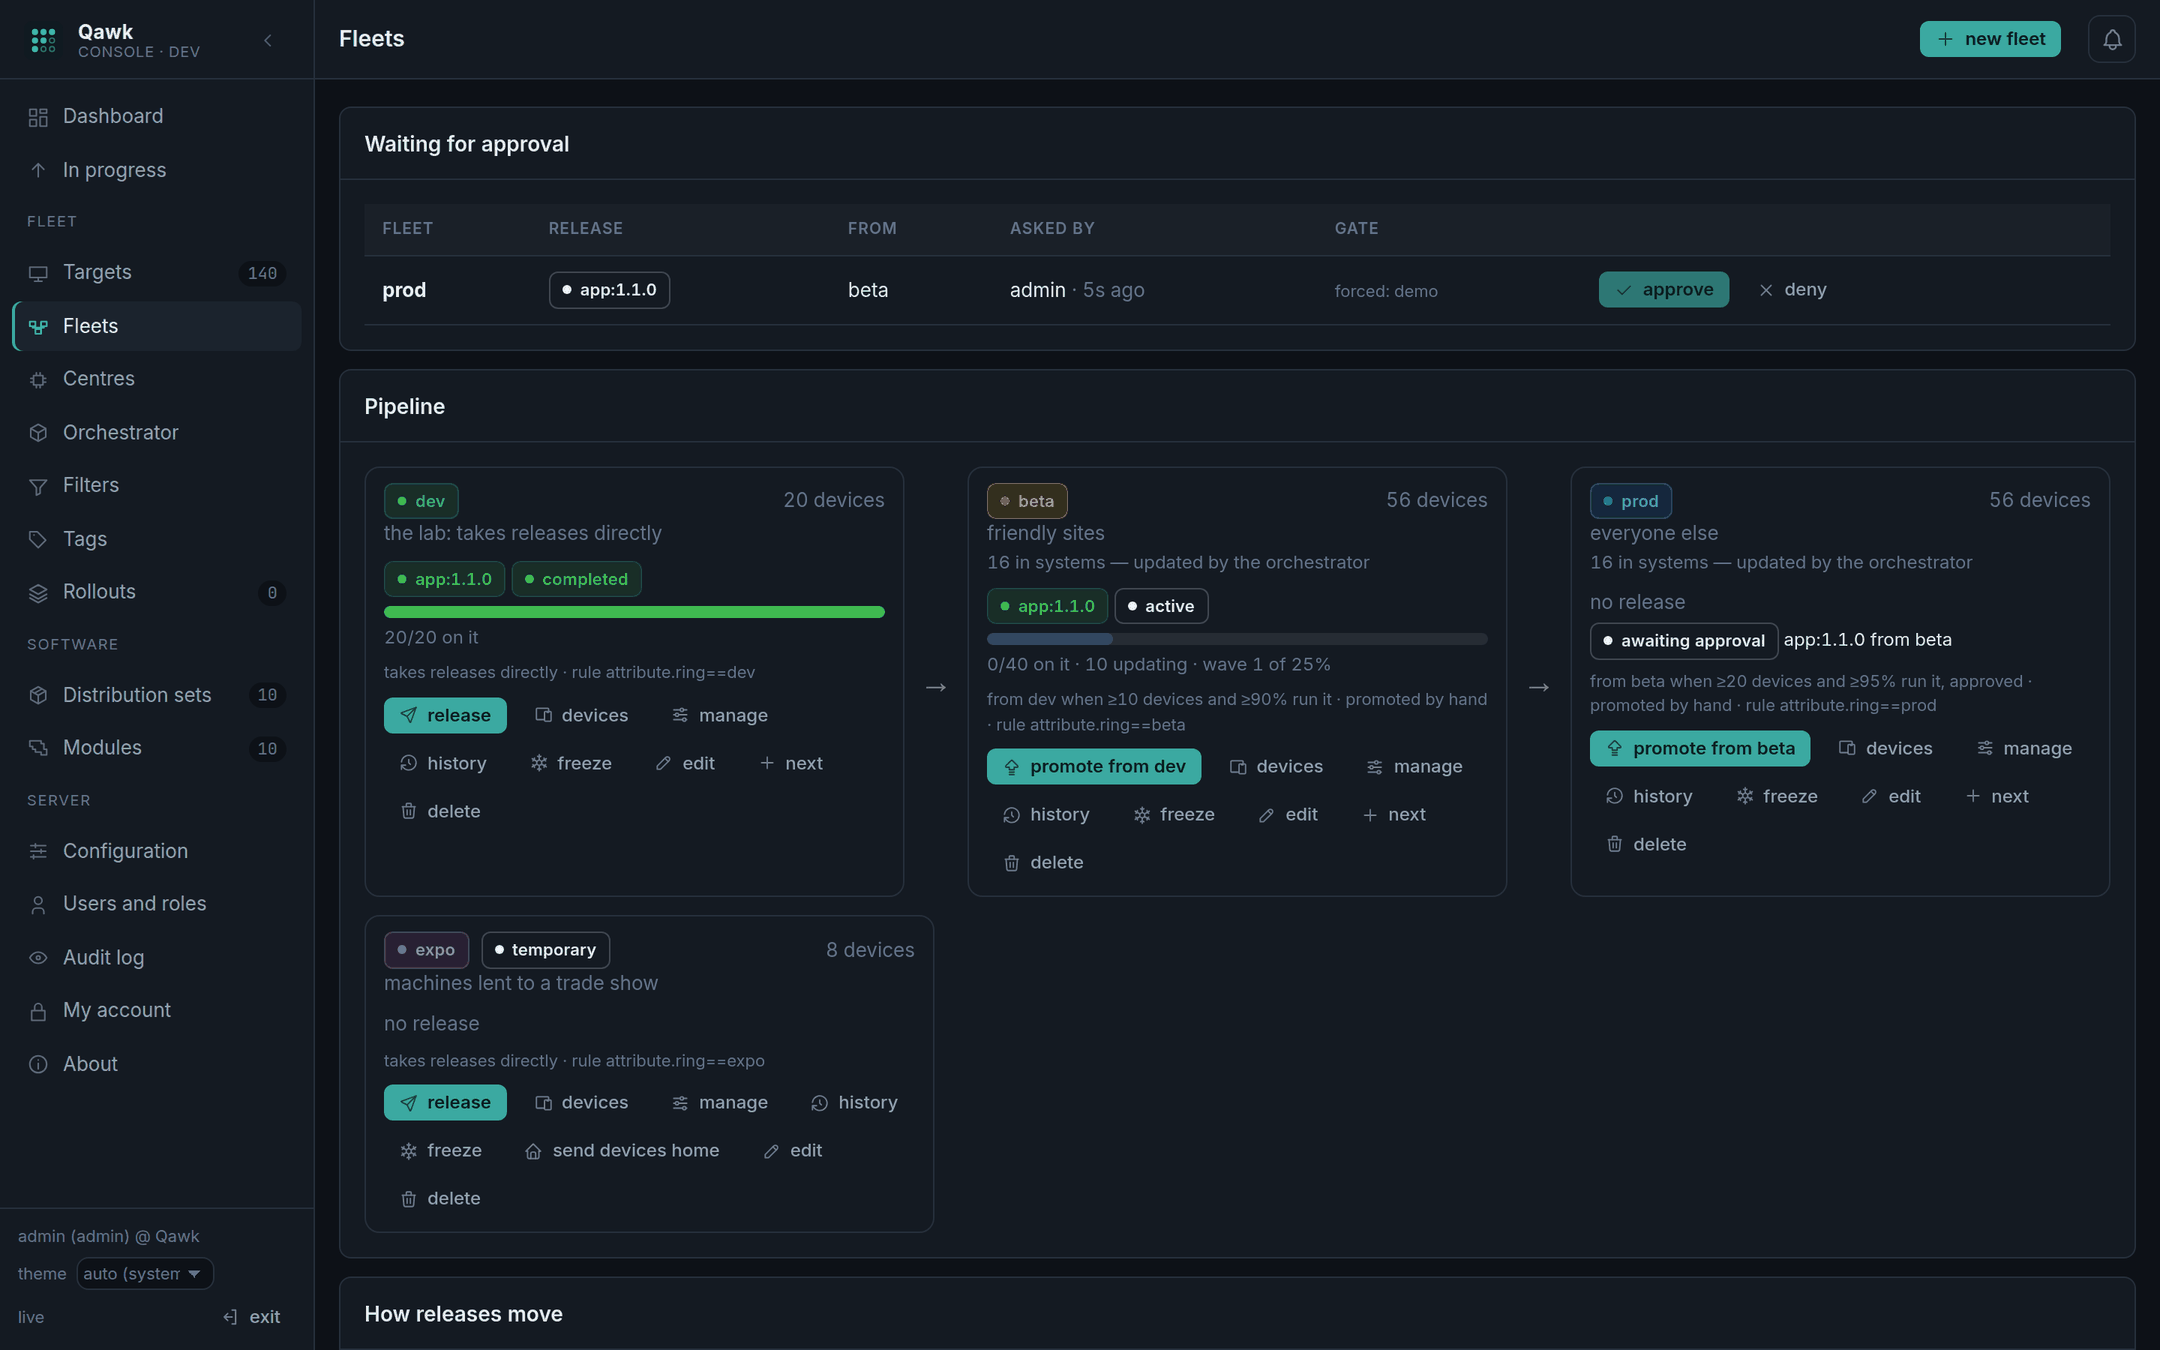Viewport: 2160px width, 1350px height.
Task: Approve the prod release request
Action: point(1663,289)
